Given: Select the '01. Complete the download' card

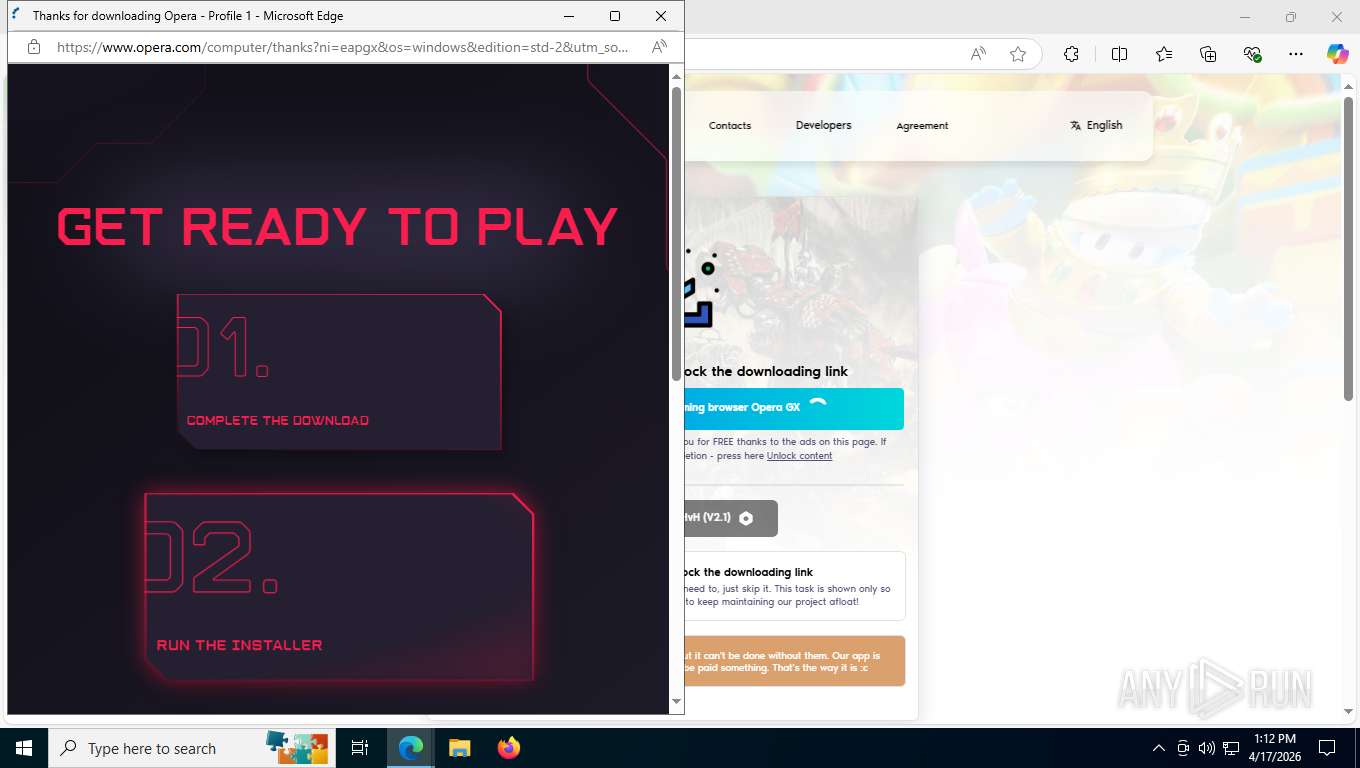Looking at the screenshot, I should (x=339, y=372).
